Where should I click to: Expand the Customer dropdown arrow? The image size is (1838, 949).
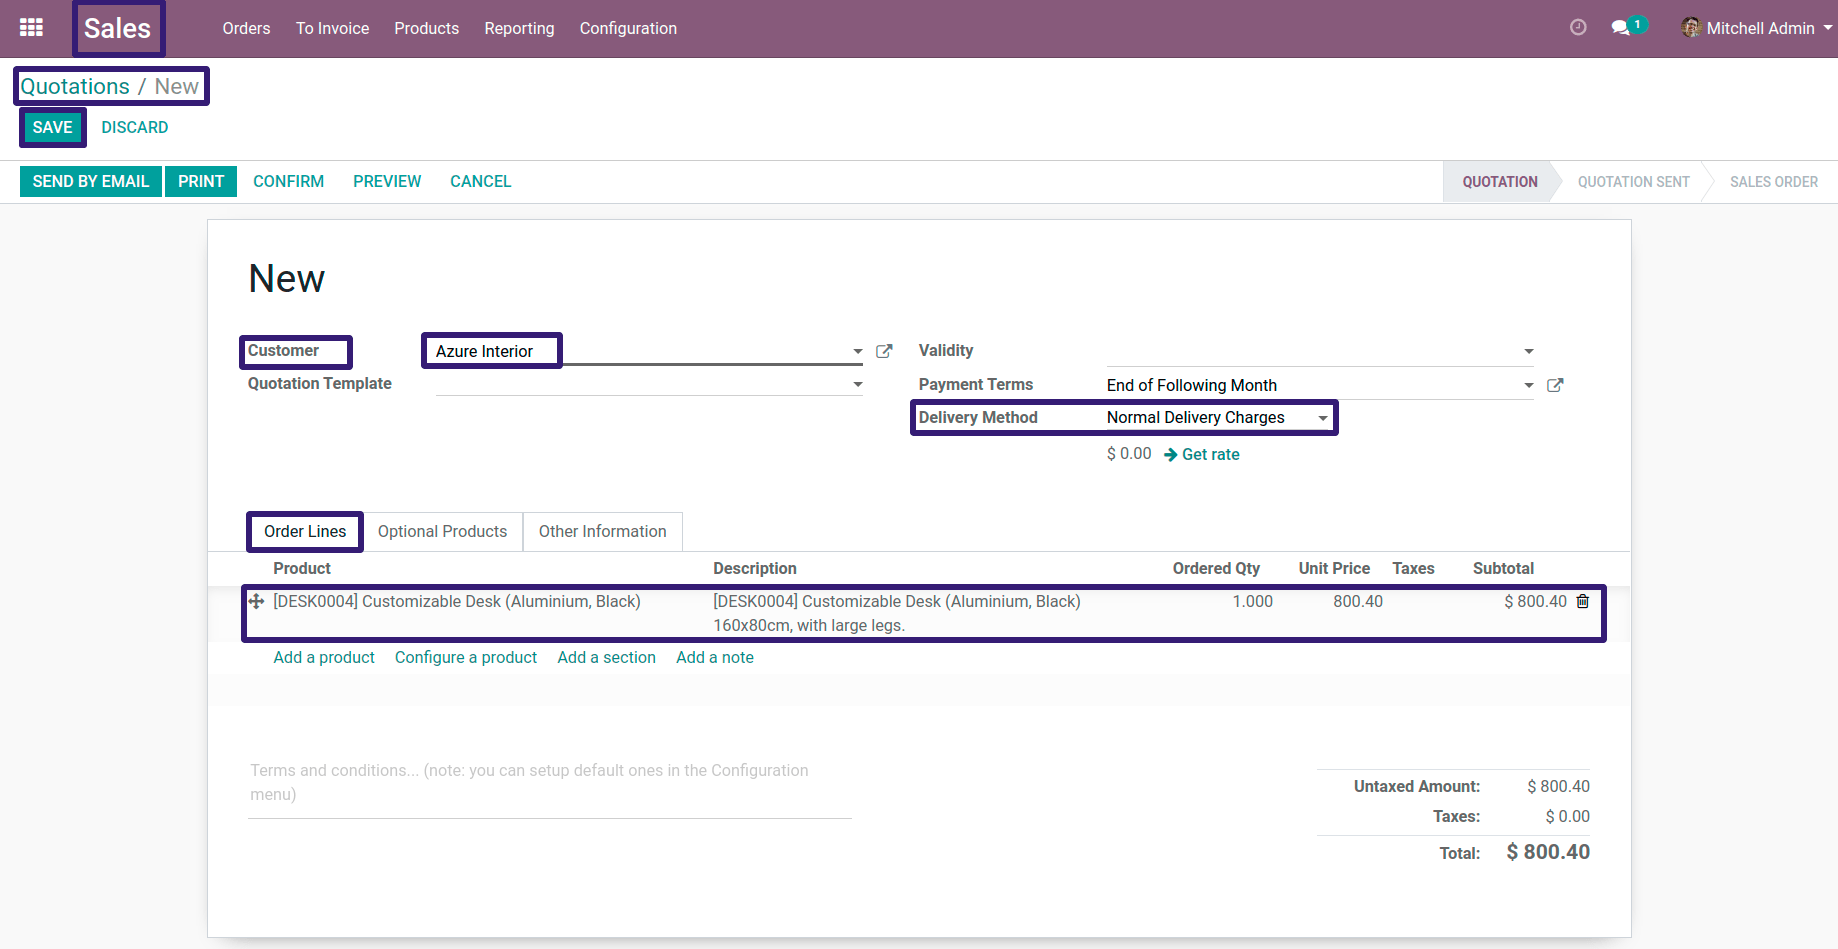(x=857, y=351)
